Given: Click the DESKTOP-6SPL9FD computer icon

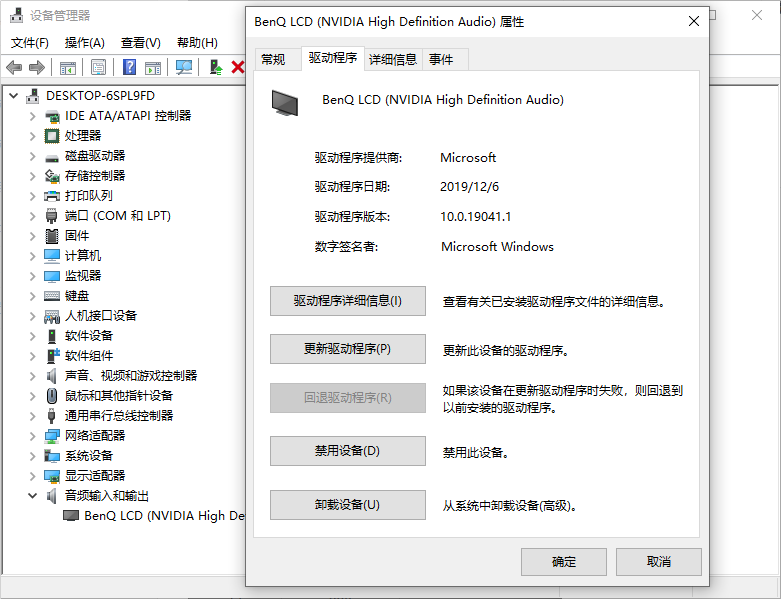Looking at the screenshot, I should pos(33,96).
